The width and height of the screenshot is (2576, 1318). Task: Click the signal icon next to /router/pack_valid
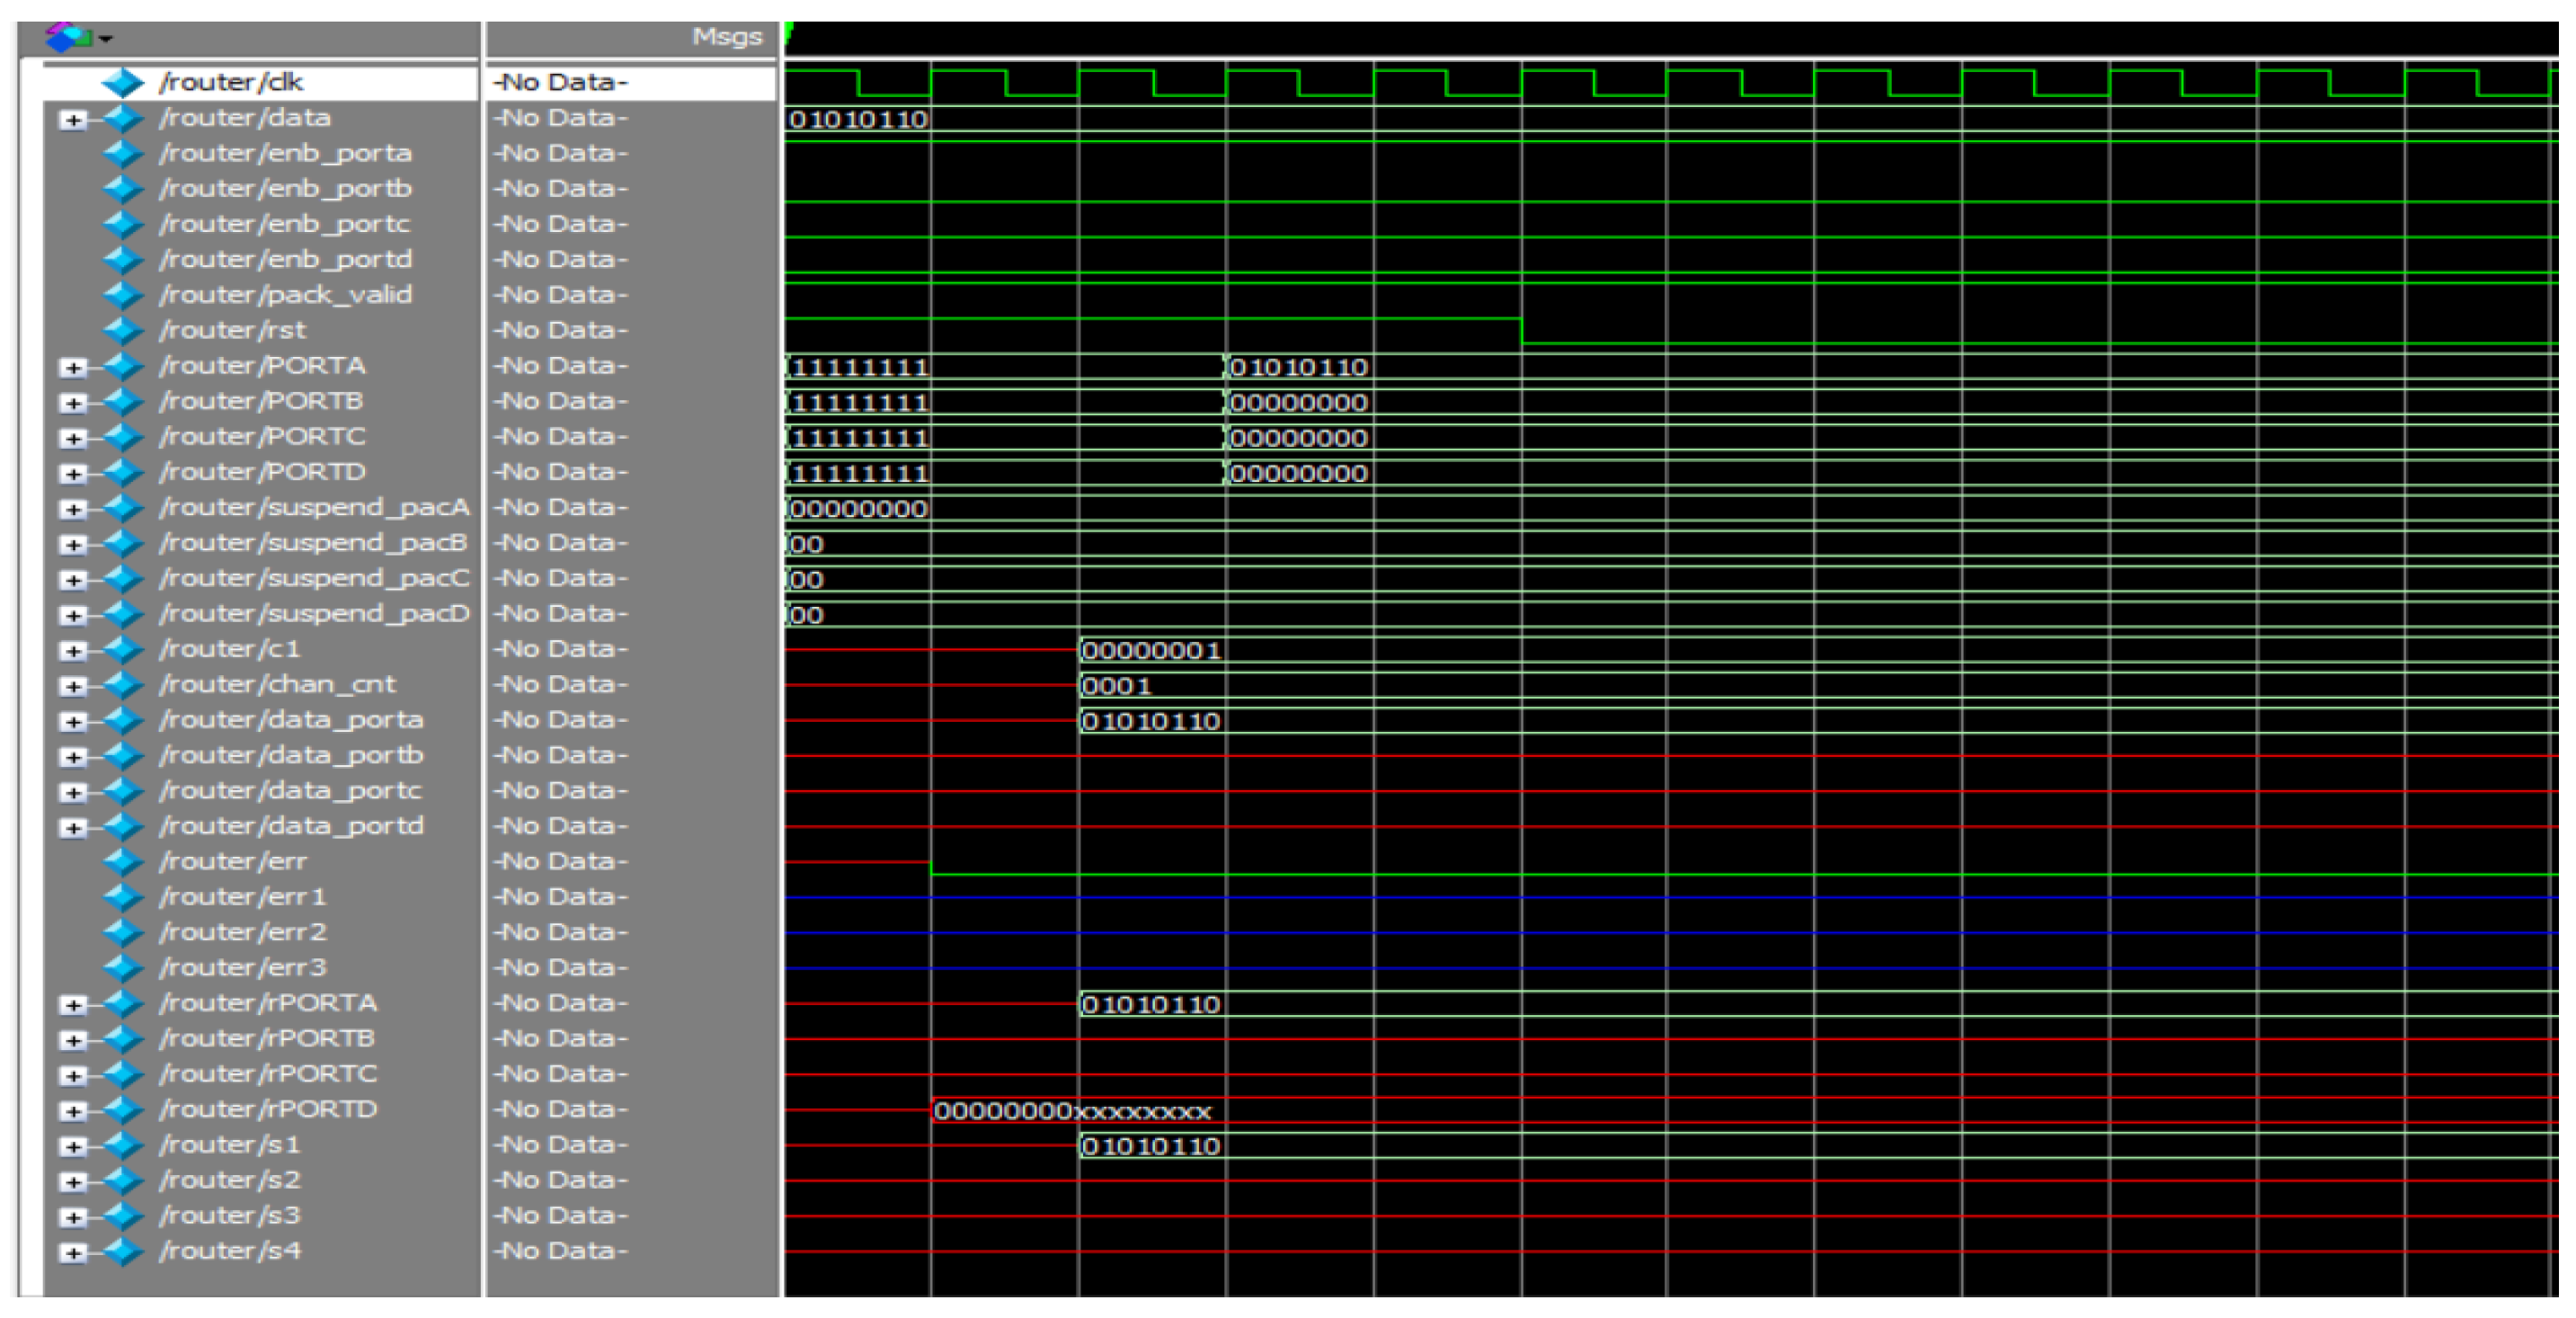pos(123,295)
